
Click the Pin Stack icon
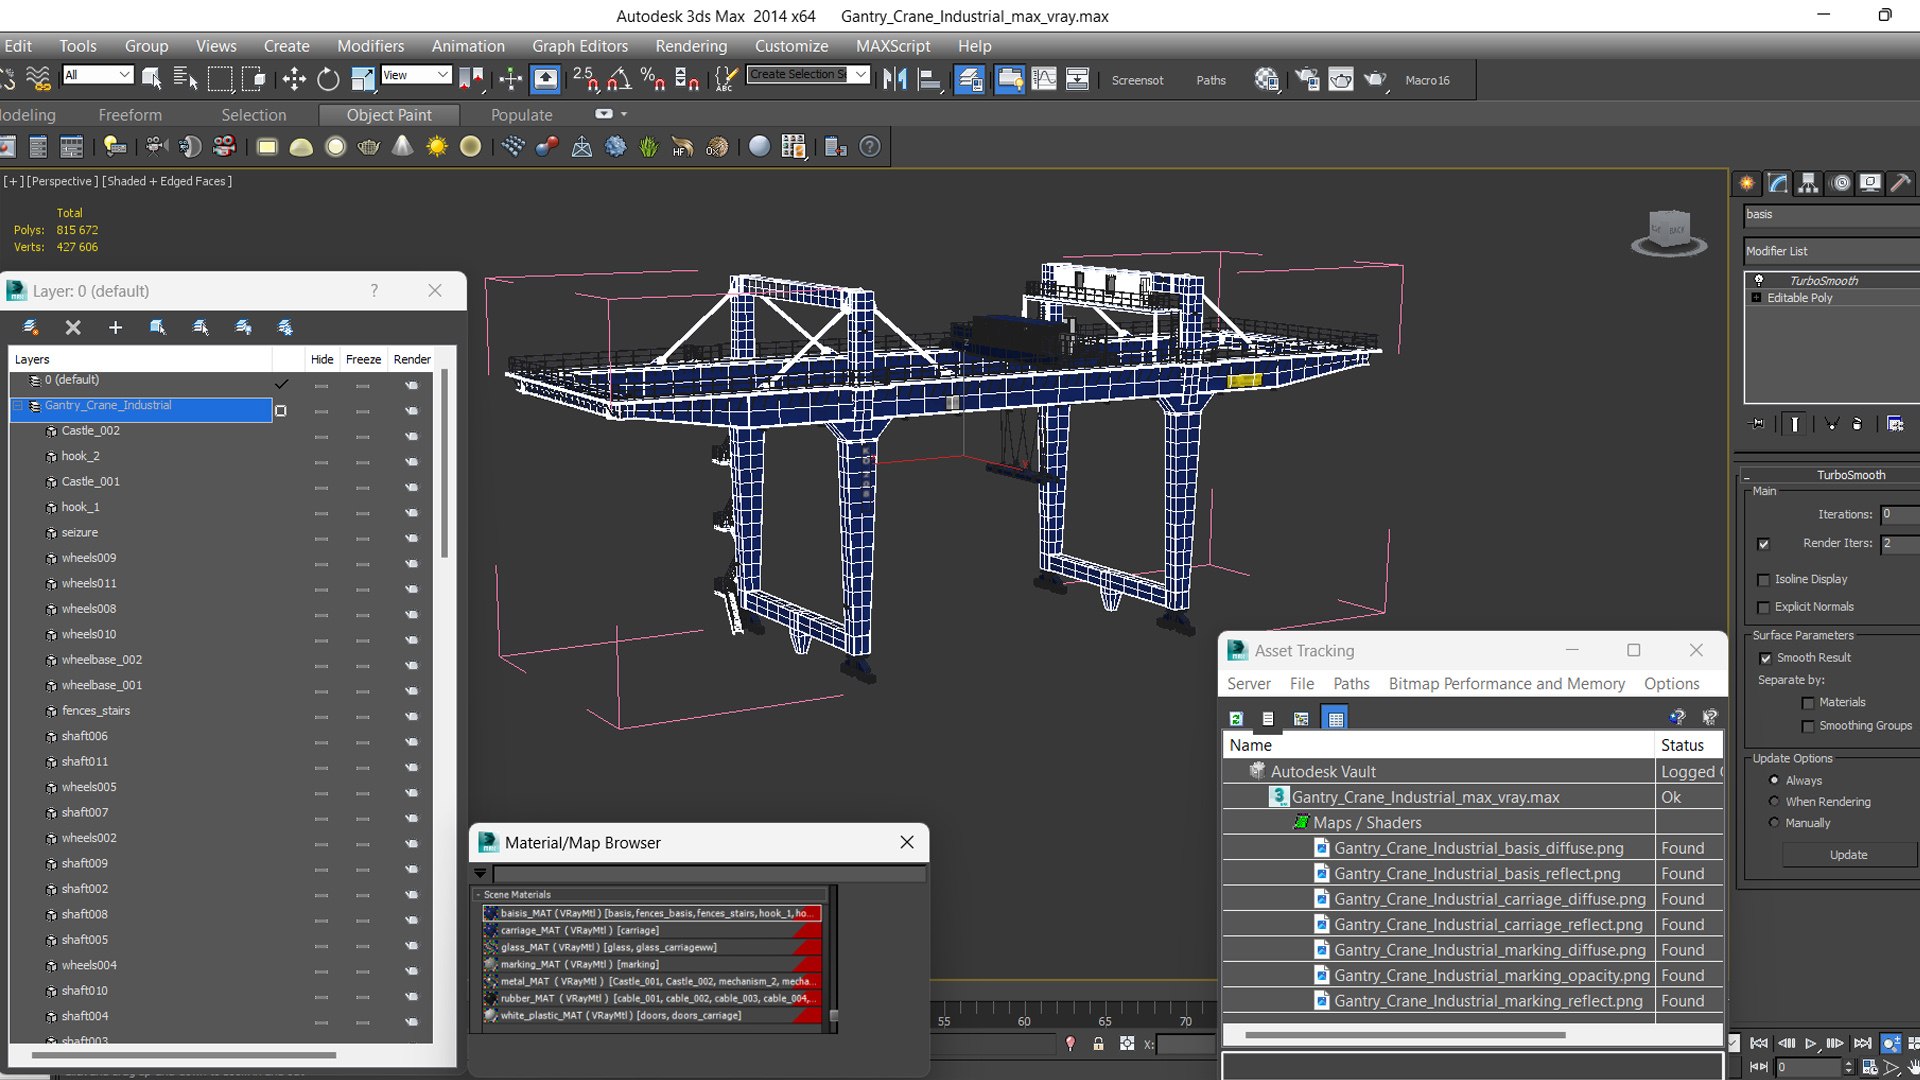pyautogui.click(x=1757, y=423)
